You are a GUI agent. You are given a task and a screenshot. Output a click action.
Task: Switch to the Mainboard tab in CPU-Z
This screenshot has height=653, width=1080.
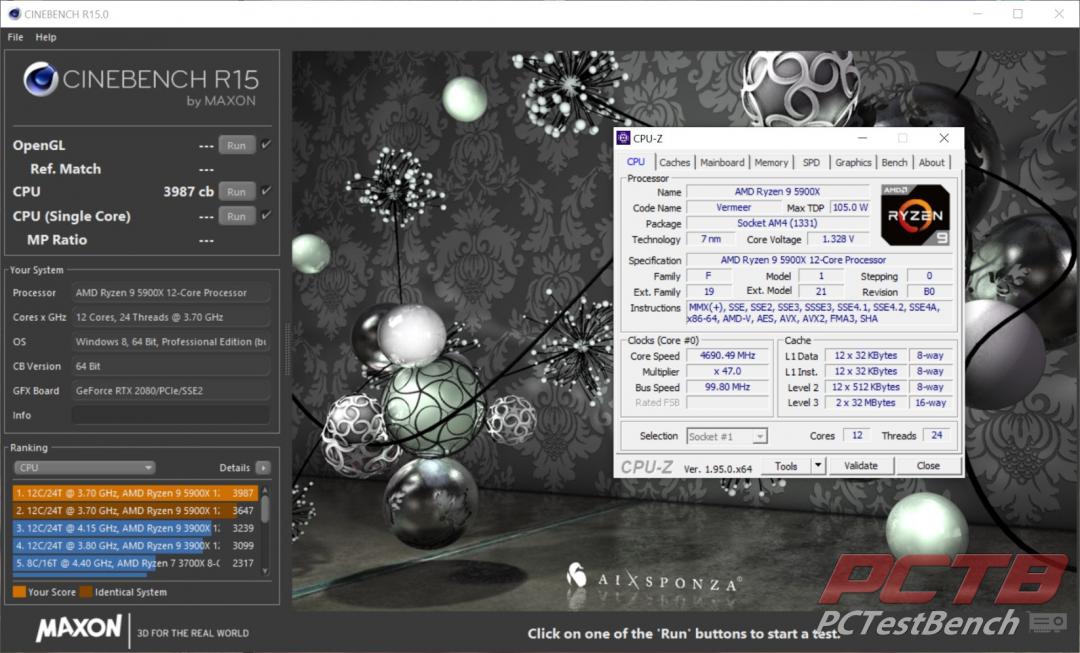[722, 163]
